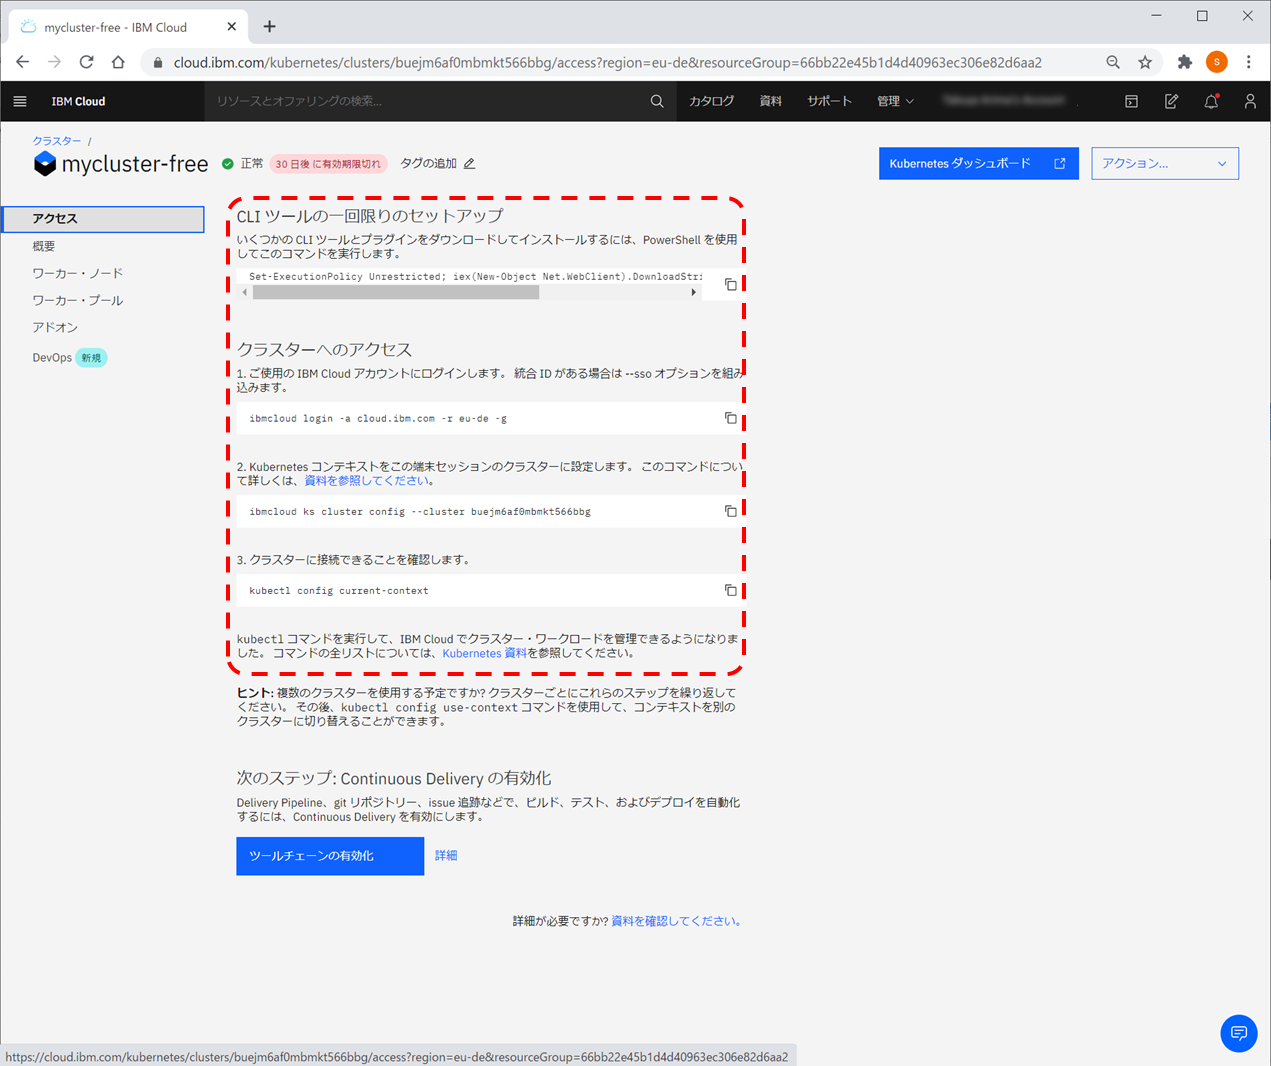The width and height of the screenshot is (1271, 1066).
Task: Follow the クラスター breadcrumb link
Action: pos(57,141)
